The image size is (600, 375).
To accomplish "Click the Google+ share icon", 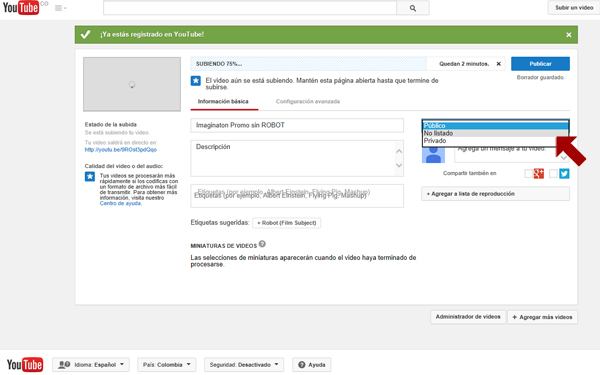I will 539,174.
